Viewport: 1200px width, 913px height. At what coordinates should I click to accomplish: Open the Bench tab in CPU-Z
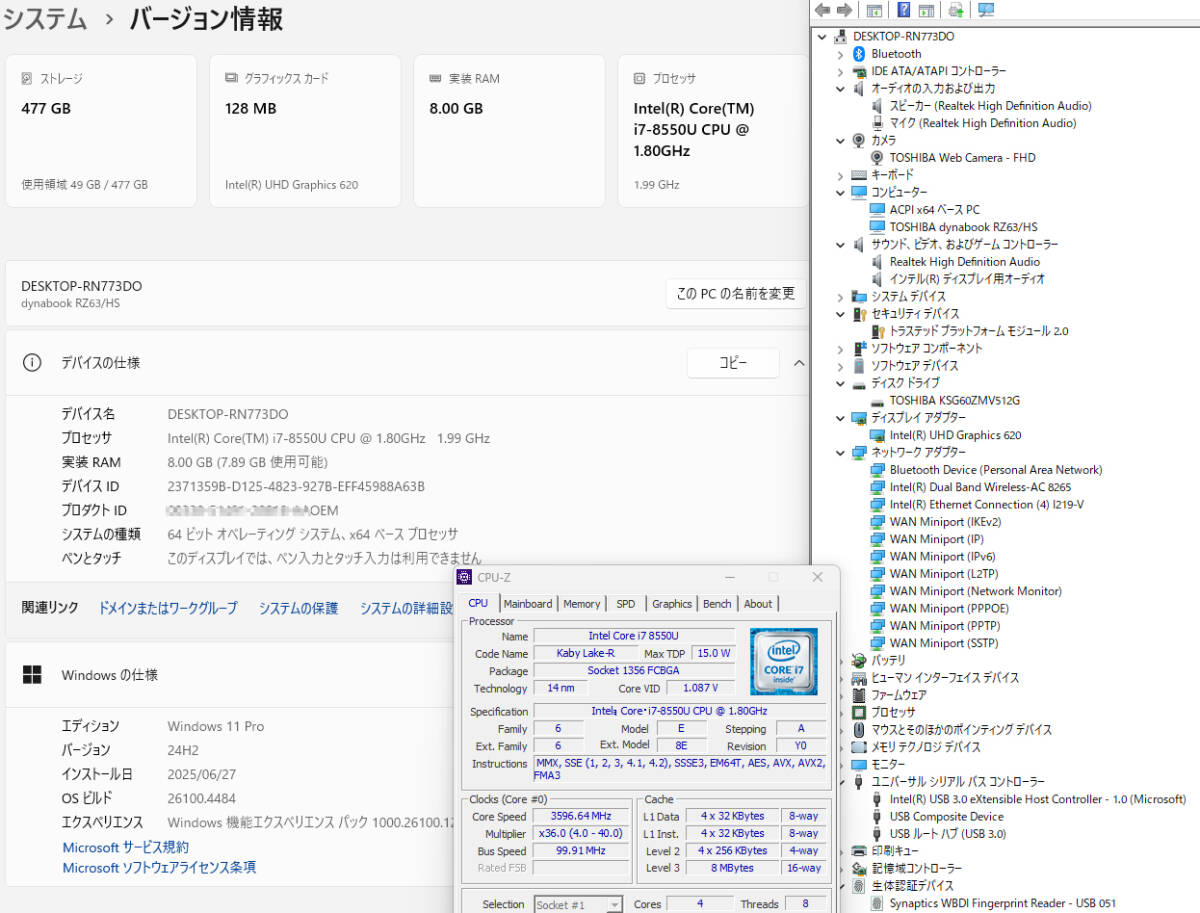click(x=716, y=603)
